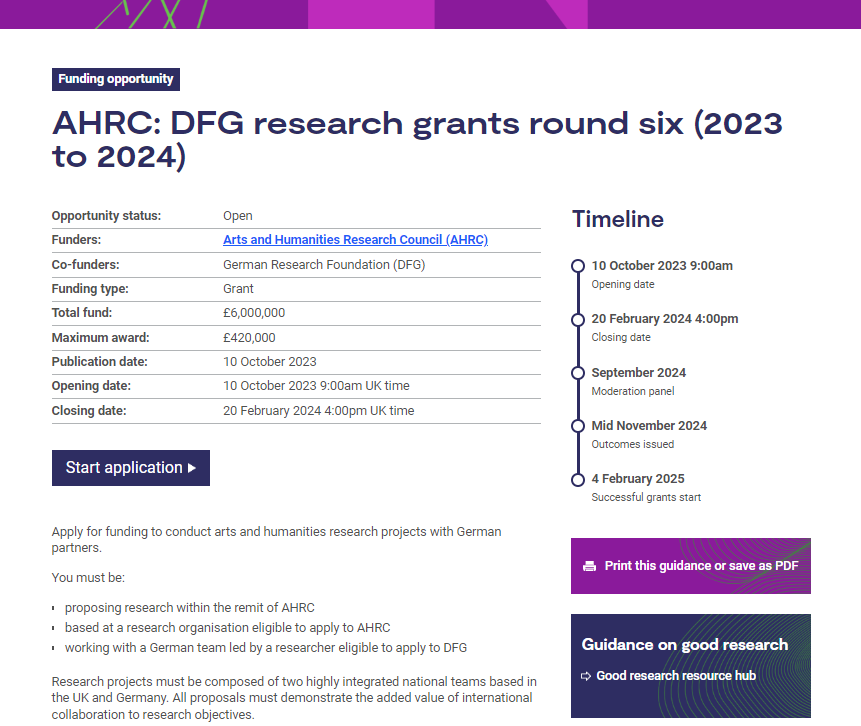
Task: Click bullet working with a German team
Action: 266,648
